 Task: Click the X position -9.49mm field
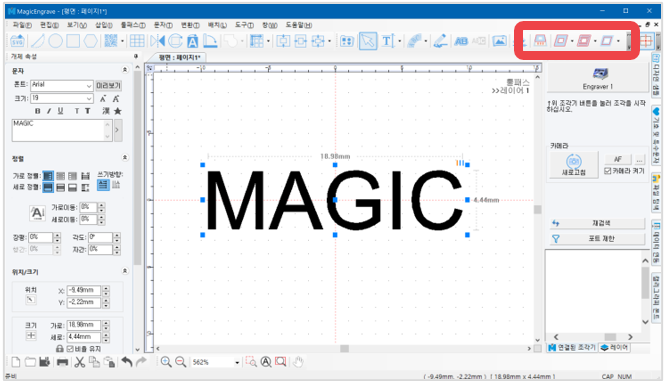pos(84,291)
